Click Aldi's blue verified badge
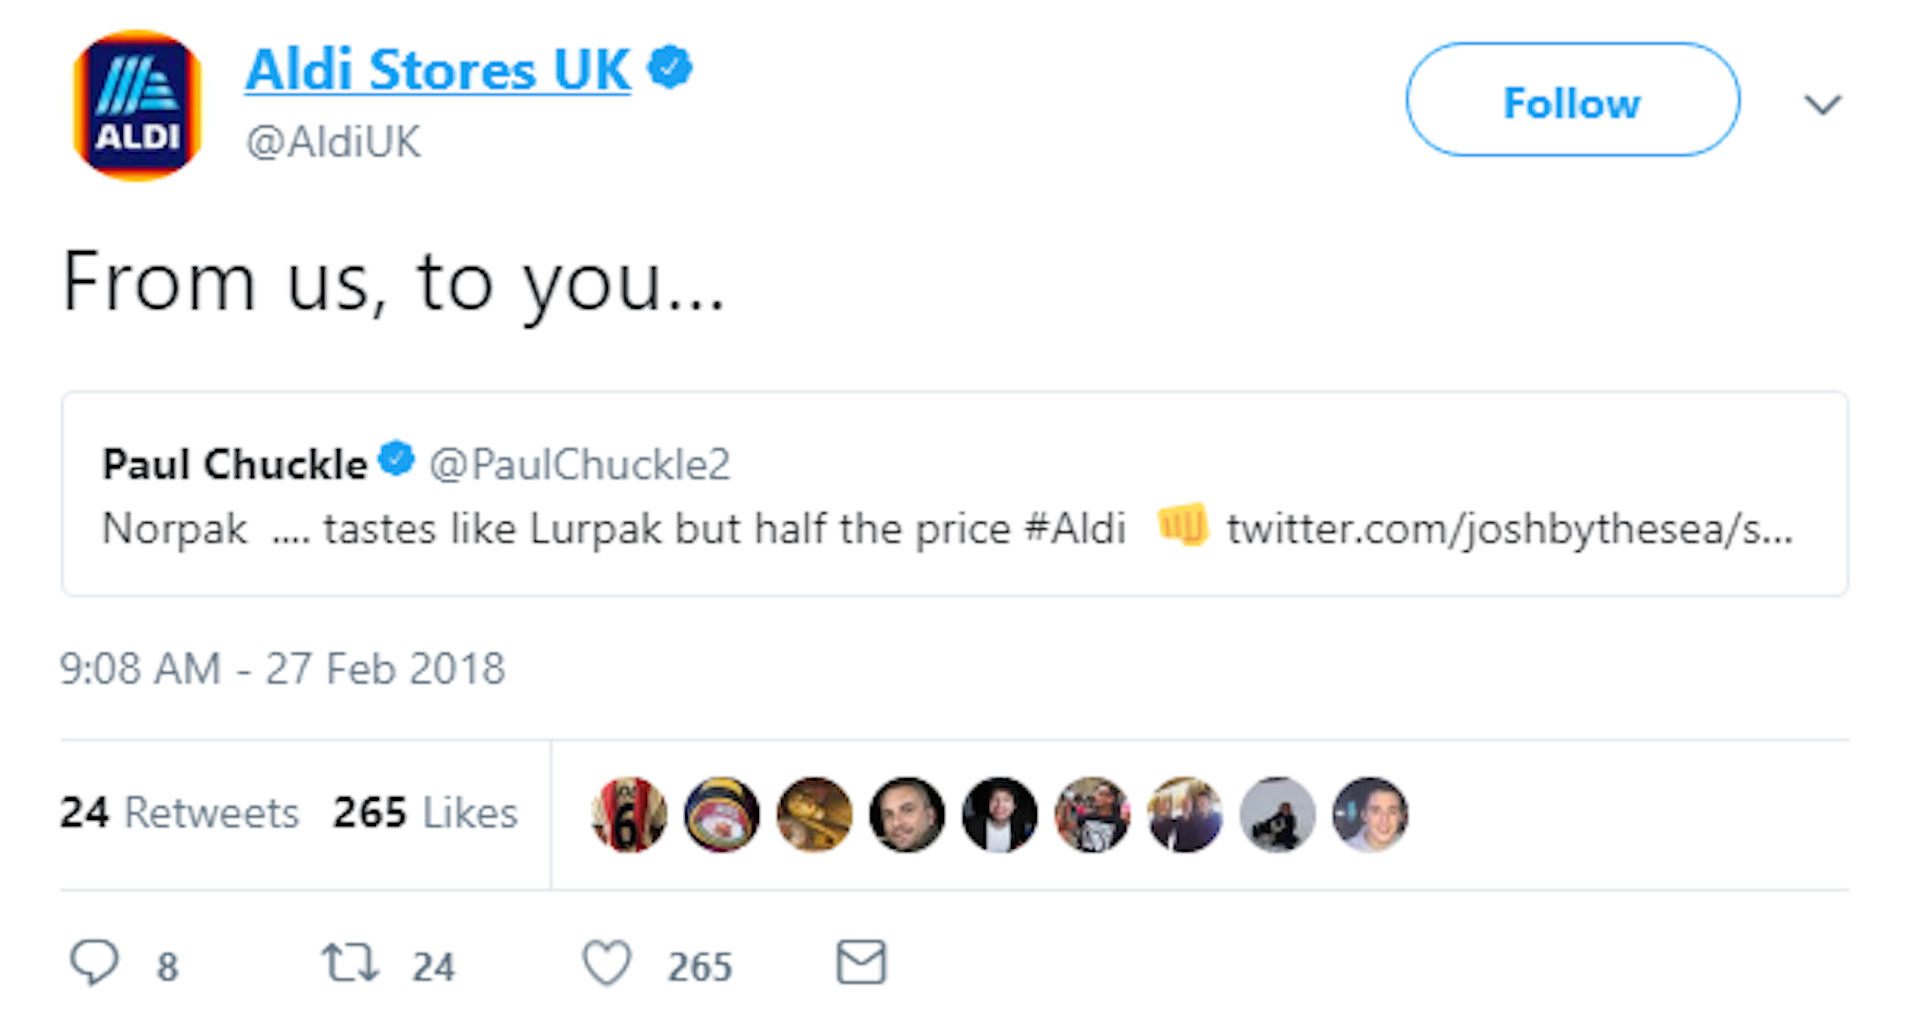This screenshot has width=1920, height=1029. (x=670, y=68)
